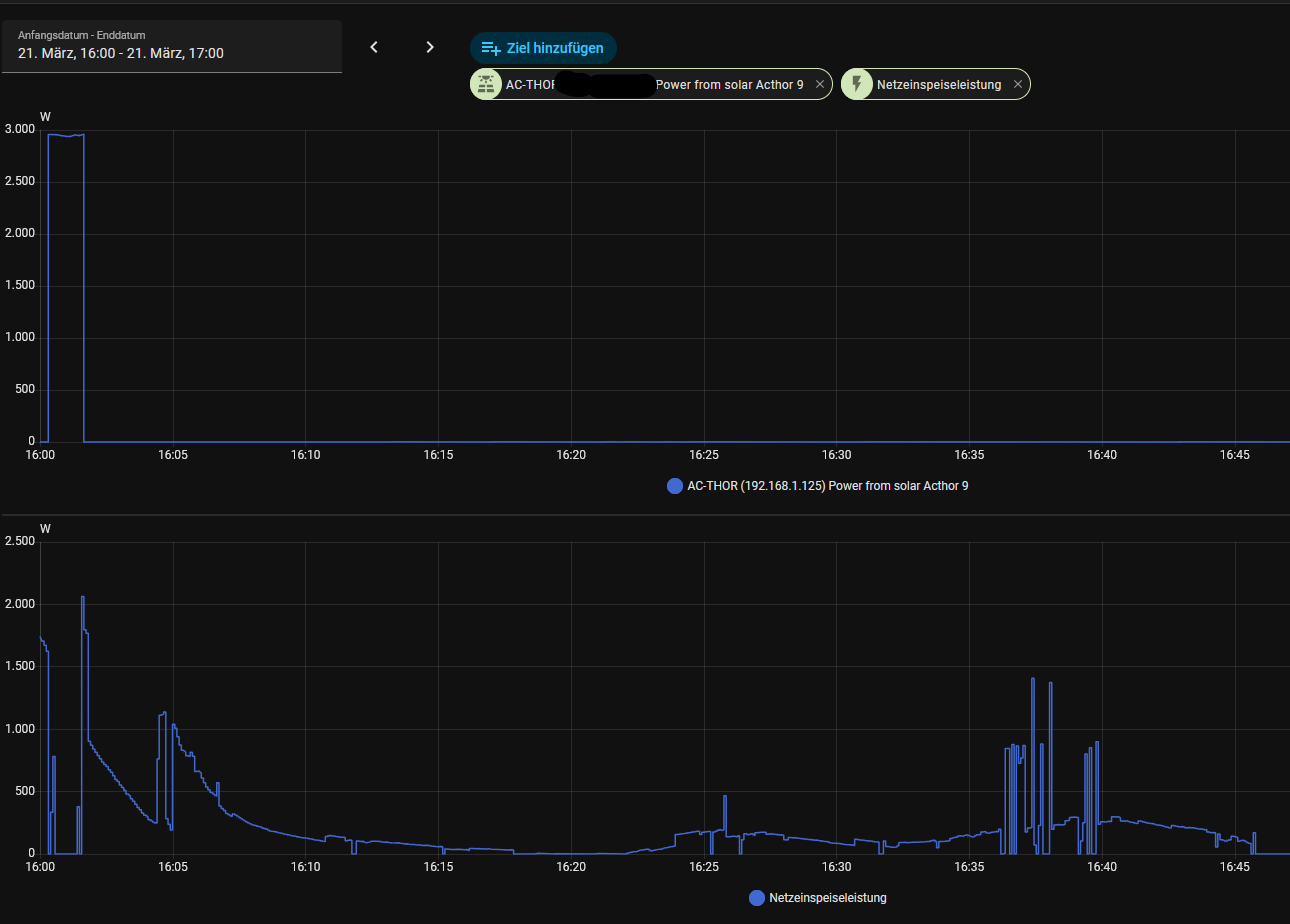Go to the previous time range
The height and width of the screenshot is (924, 1290).
(374, 47)
